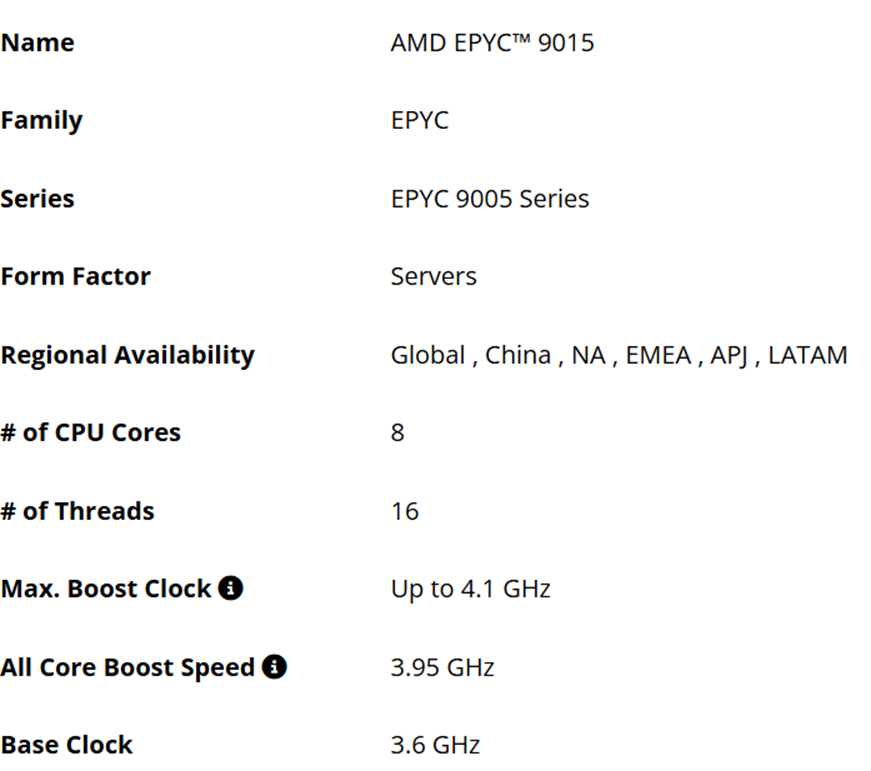The width and height of the screenshot is (871, 771).
Task: Click the Up to 4.1 GHz value
Action: [x=470, y=589]
